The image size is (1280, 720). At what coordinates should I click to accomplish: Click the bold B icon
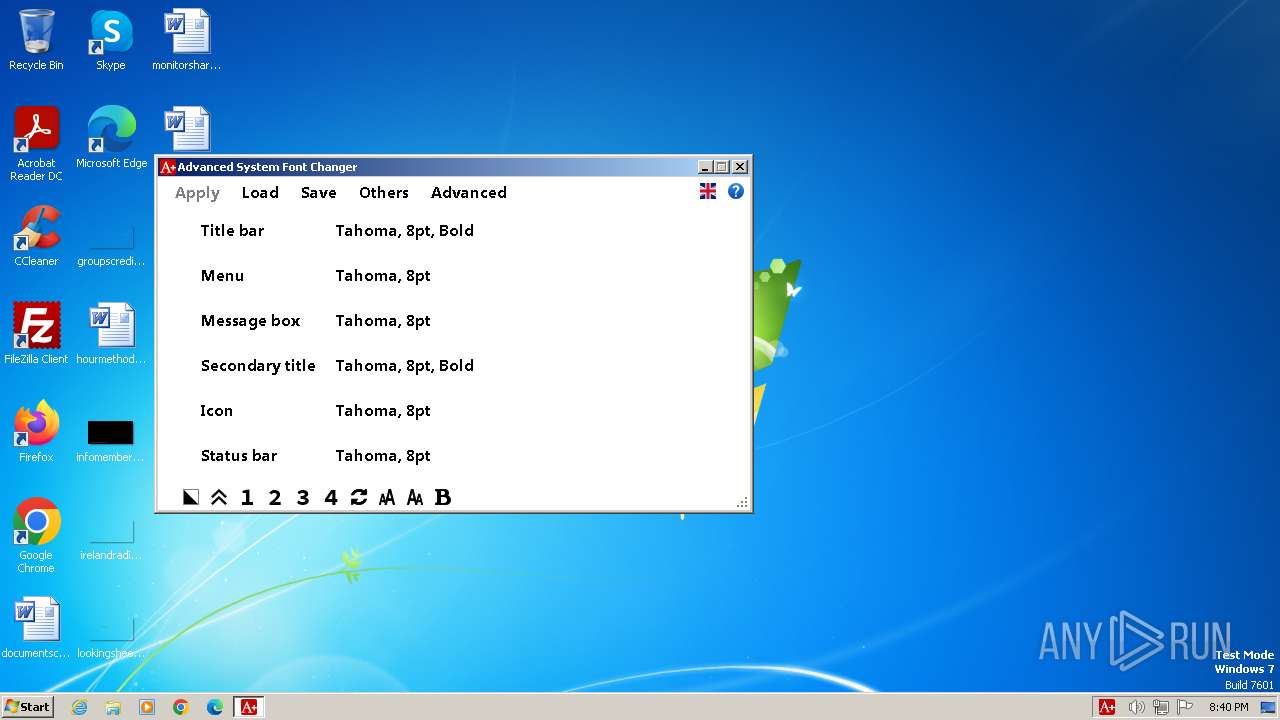(x=443, y=497)
